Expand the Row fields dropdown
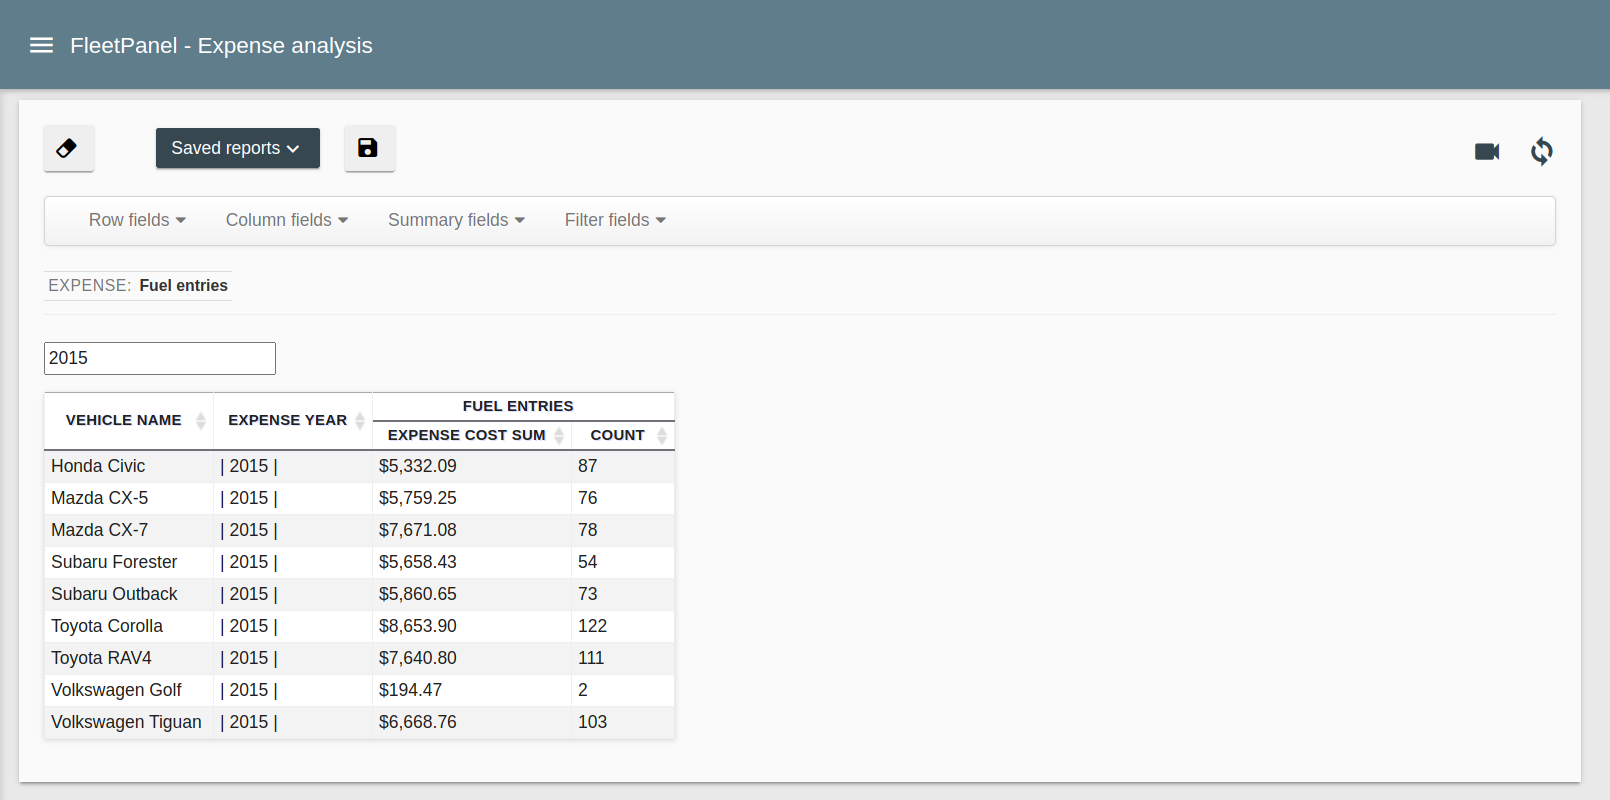Screen dimensions: 1610x800 pyautogui.click(x=137, y=220)
